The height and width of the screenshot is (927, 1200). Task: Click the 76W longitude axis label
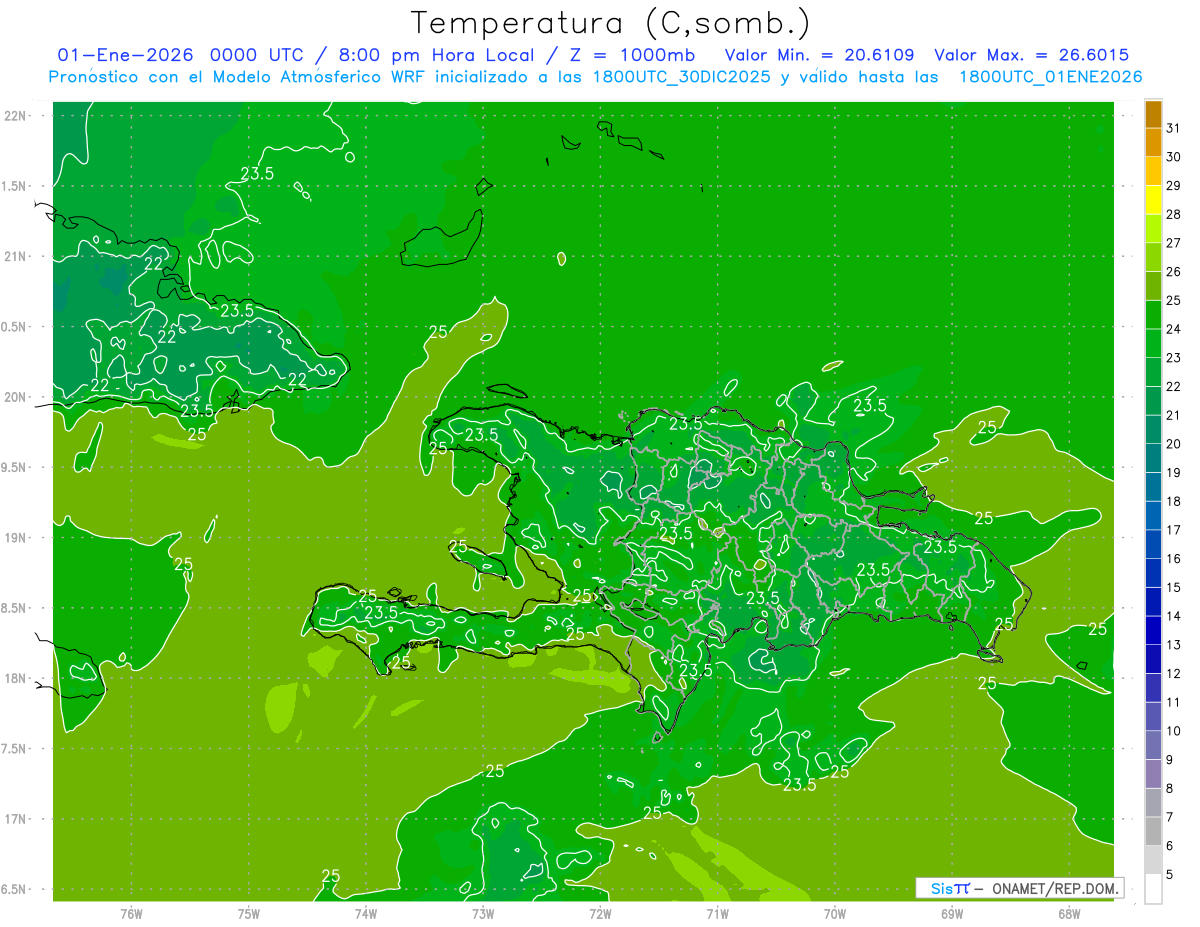tap(131, 913)
